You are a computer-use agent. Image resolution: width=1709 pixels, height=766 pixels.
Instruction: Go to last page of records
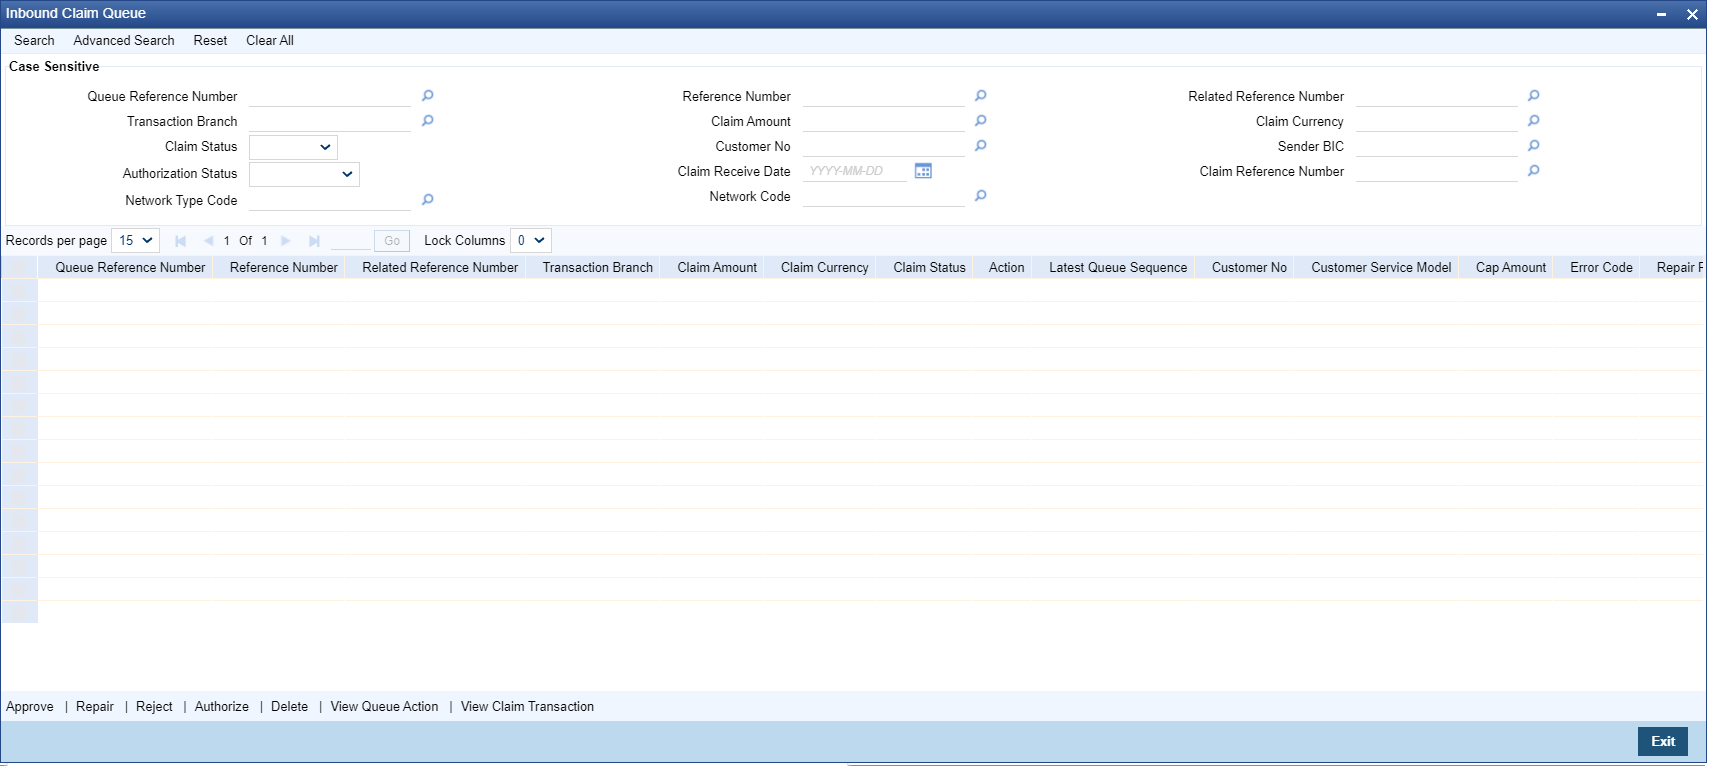[x=314, y=241]
